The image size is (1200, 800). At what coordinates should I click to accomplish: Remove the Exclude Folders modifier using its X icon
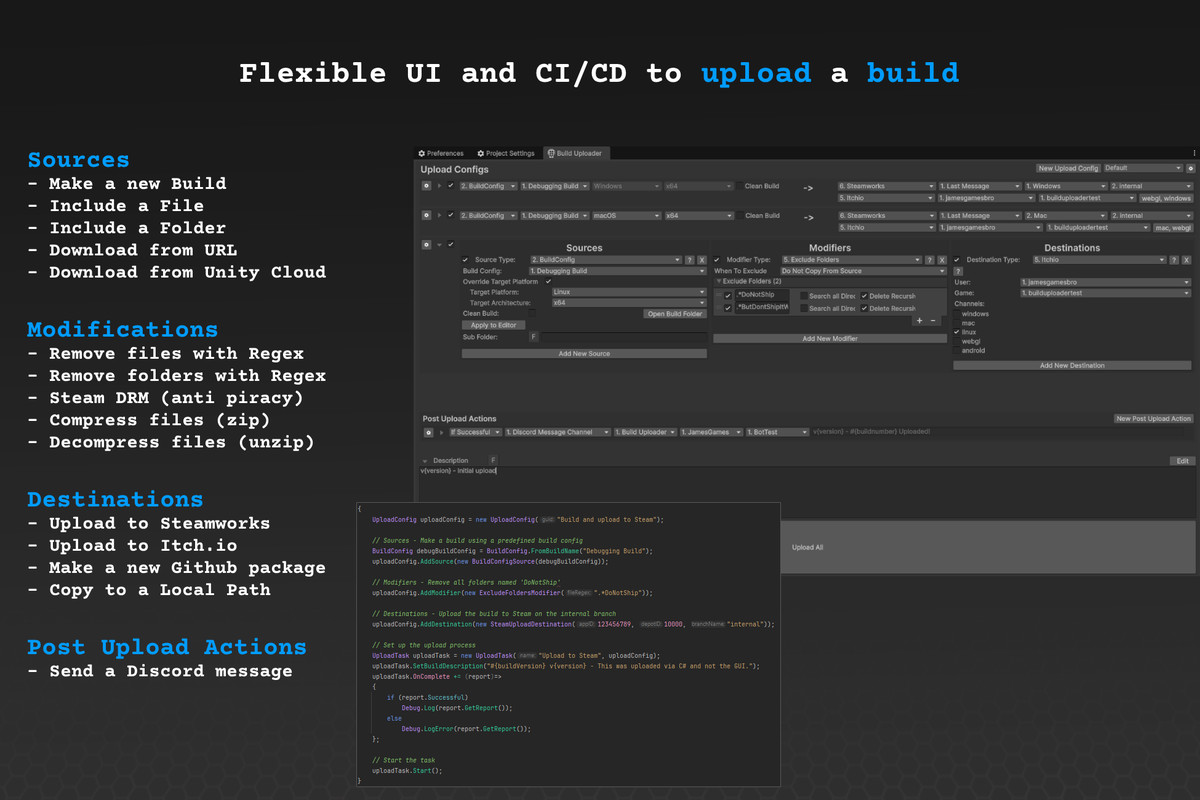coord(941,260)
